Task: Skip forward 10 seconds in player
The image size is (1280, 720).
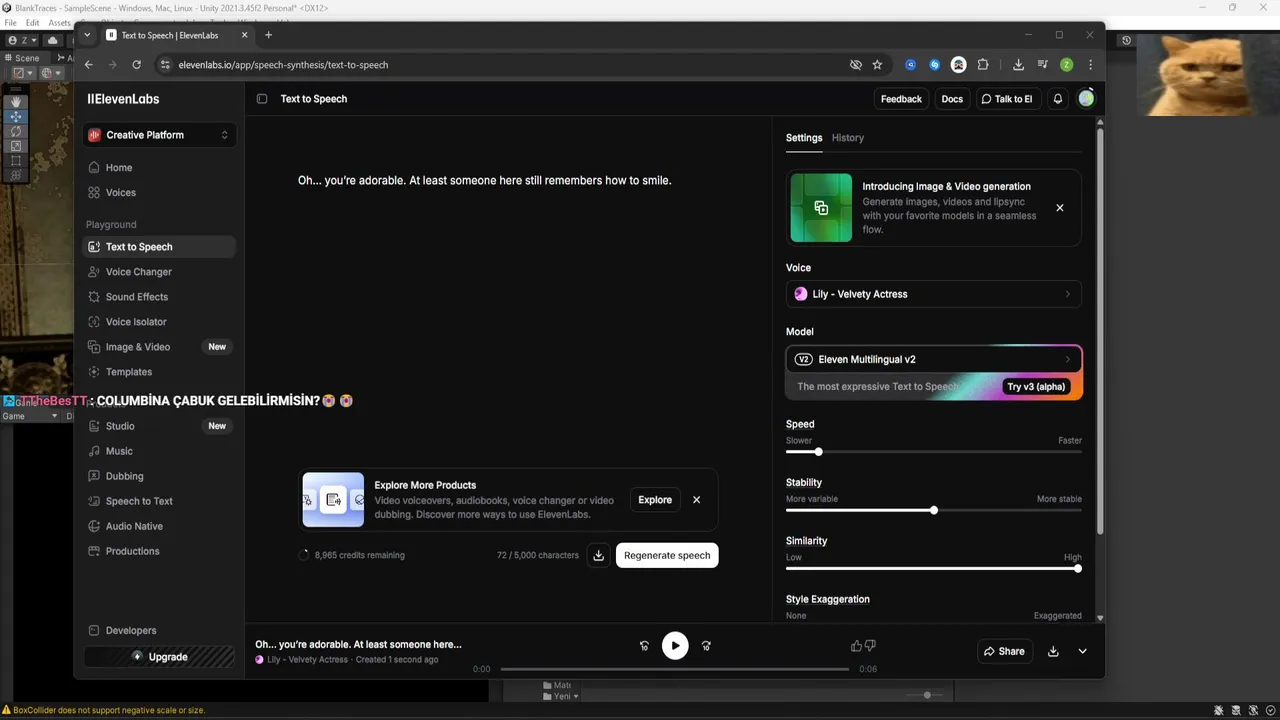Action: coord(706,646)
